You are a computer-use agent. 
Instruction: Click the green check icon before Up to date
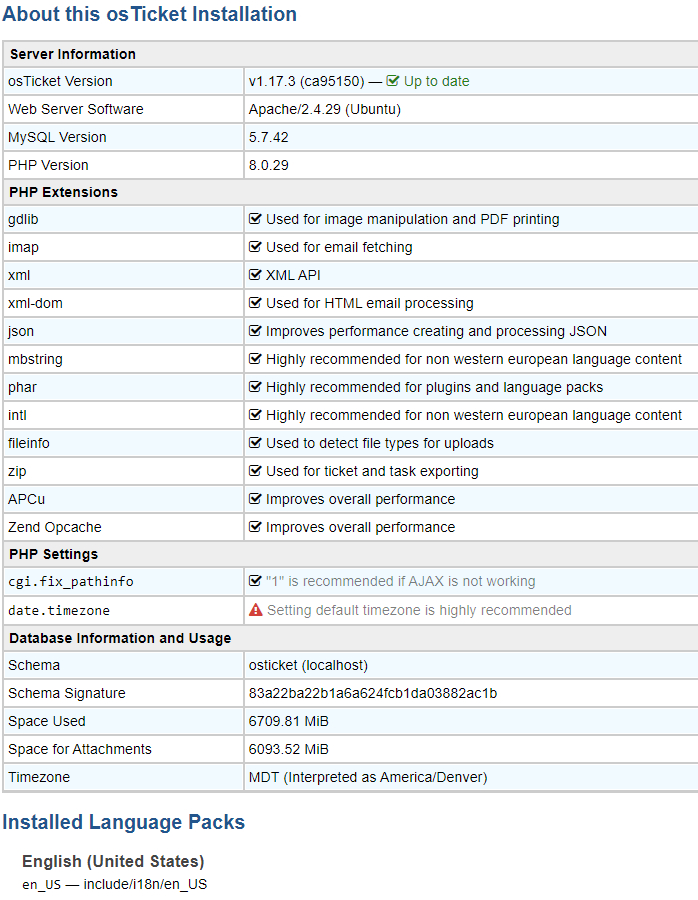click(x=393, y=81)
